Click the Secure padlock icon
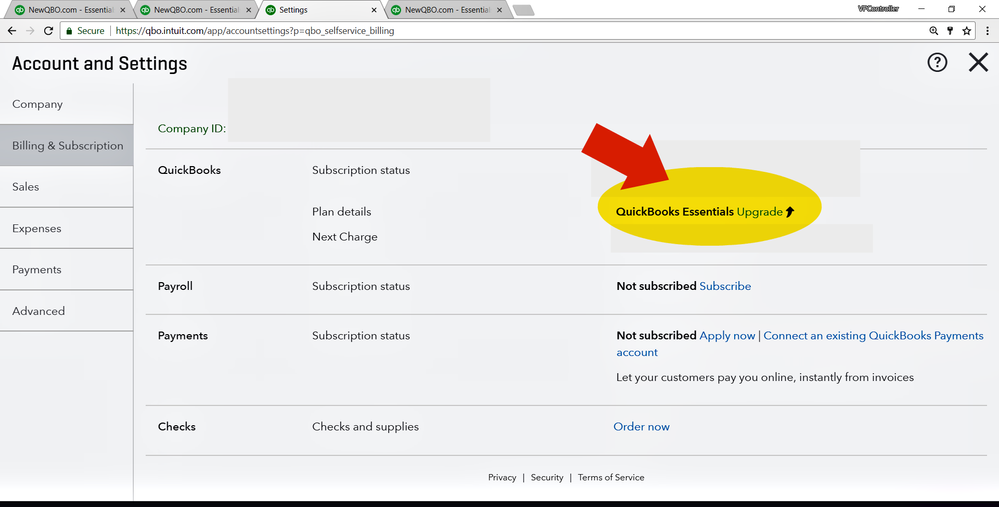Viewport: 999px width, 507px height. coord(69,31)
